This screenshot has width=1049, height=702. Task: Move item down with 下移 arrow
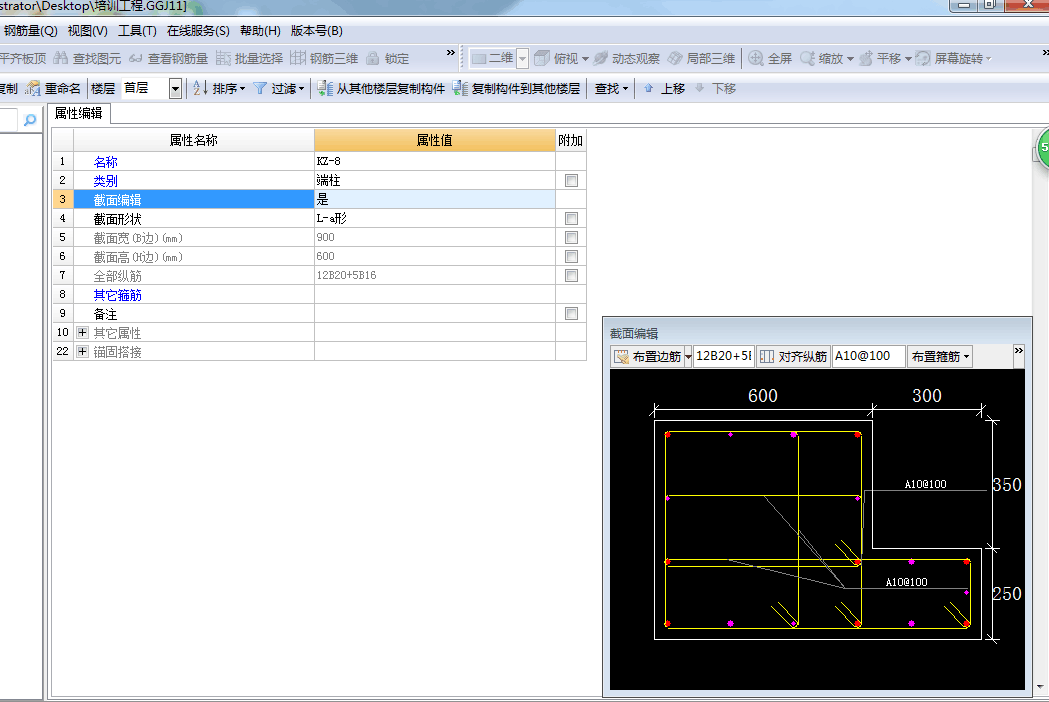point(699,88)
